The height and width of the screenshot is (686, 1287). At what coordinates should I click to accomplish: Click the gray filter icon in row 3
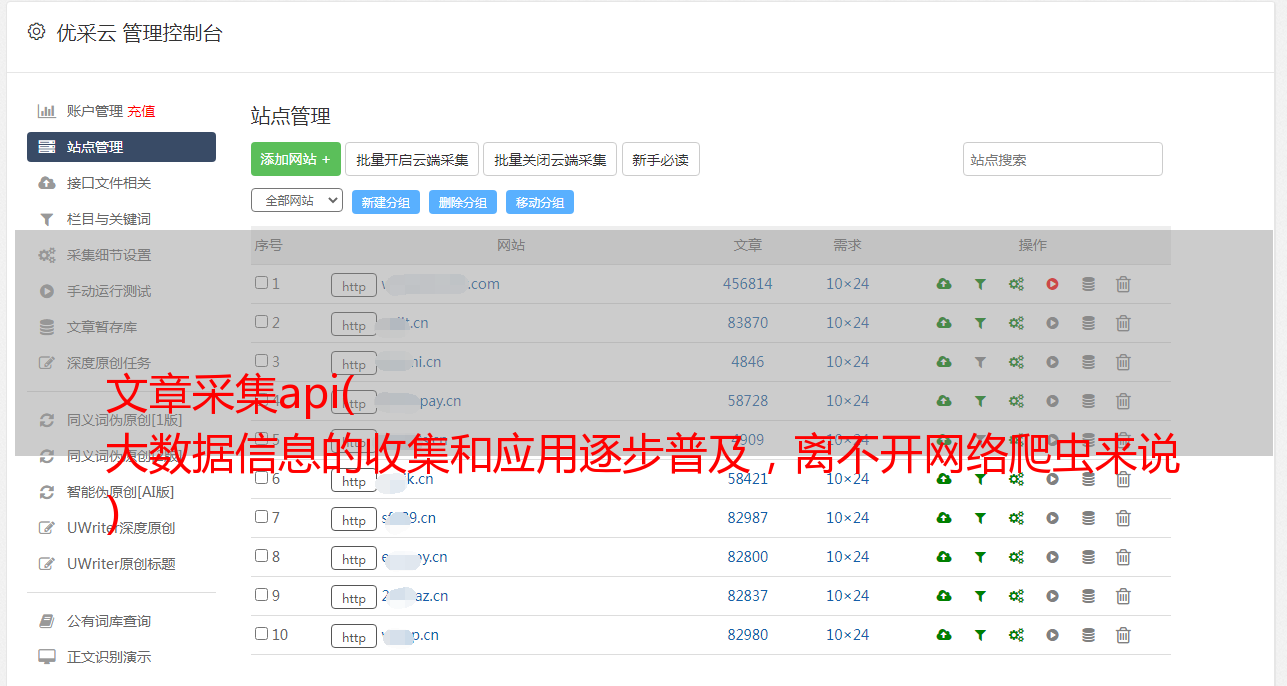[x=980, y=362]
